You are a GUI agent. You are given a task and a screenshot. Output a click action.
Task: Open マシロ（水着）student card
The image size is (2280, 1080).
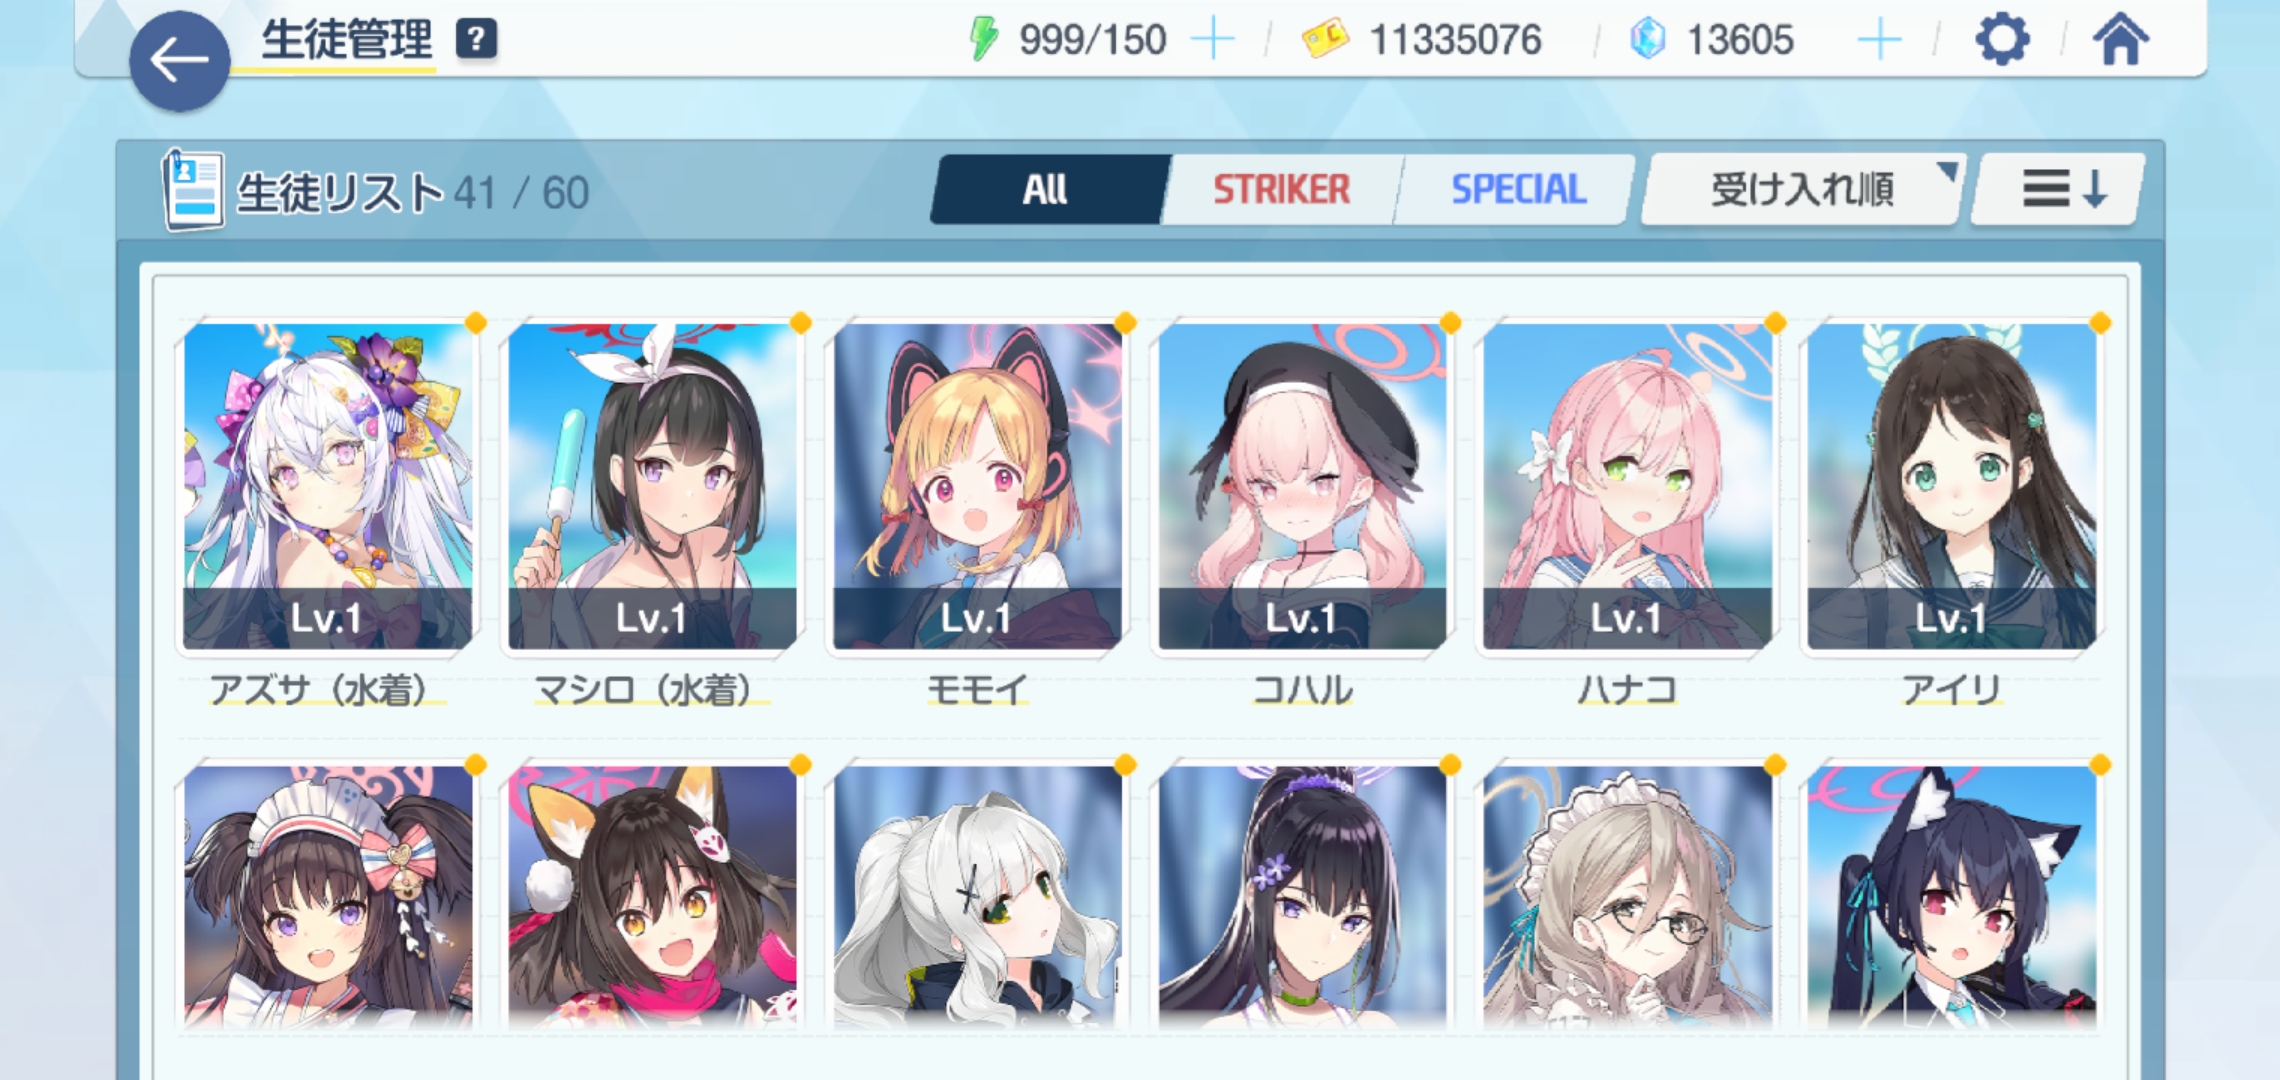(653, 486)
